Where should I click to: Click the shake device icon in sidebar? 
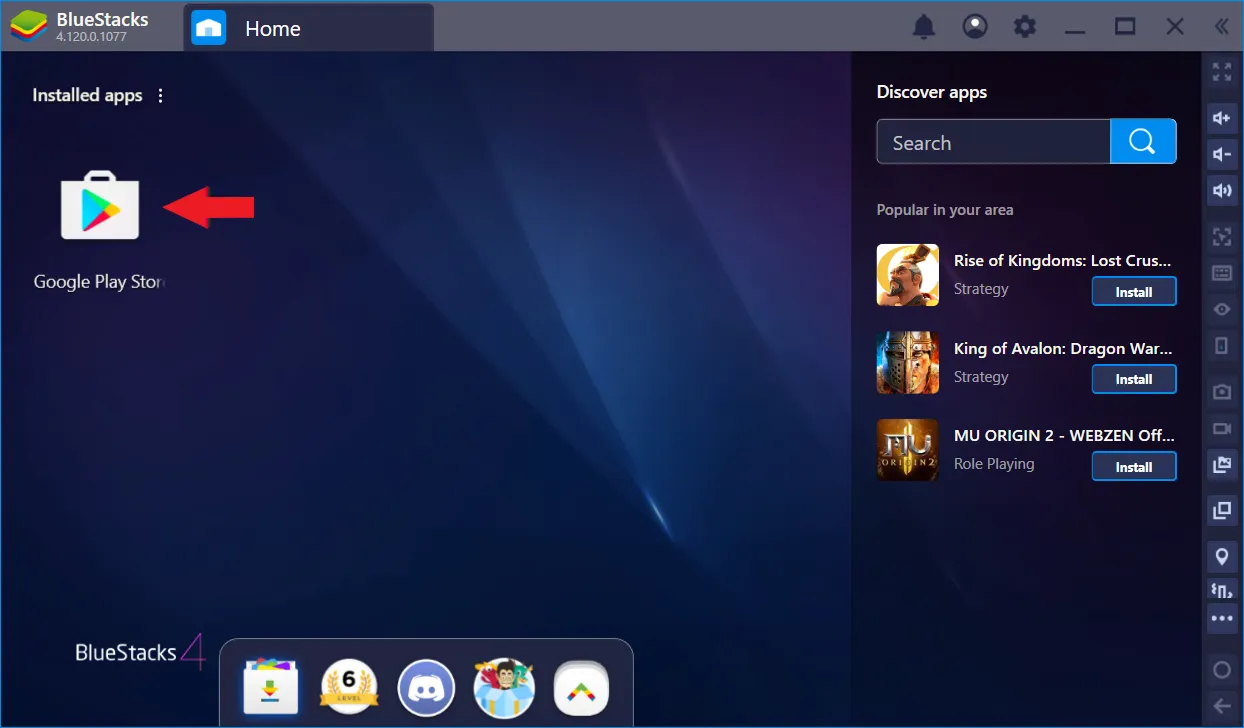coord(1221,589)
